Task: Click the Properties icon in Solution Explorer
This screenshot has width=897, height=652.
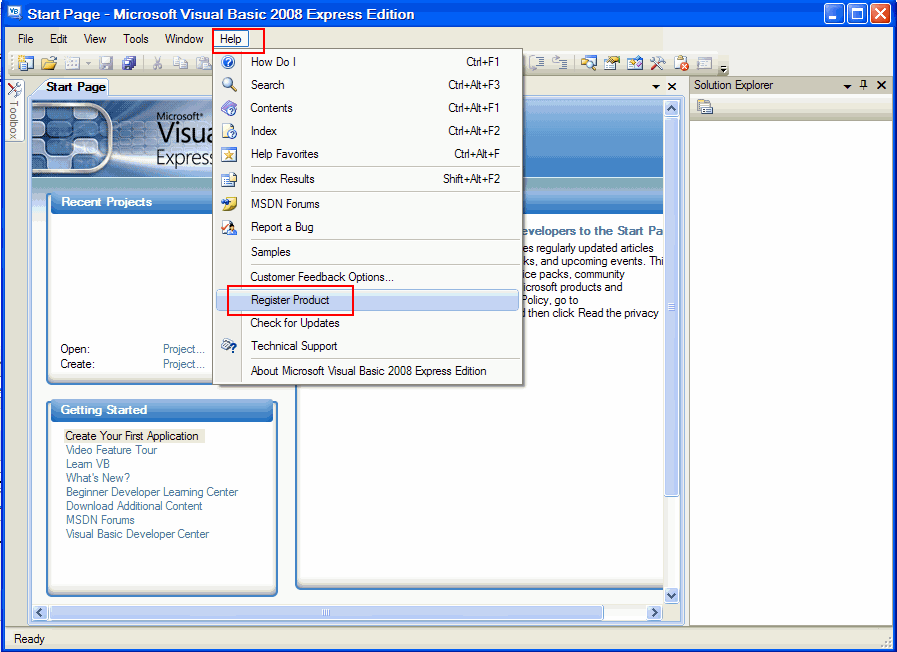Action: (x=705, y=107)
